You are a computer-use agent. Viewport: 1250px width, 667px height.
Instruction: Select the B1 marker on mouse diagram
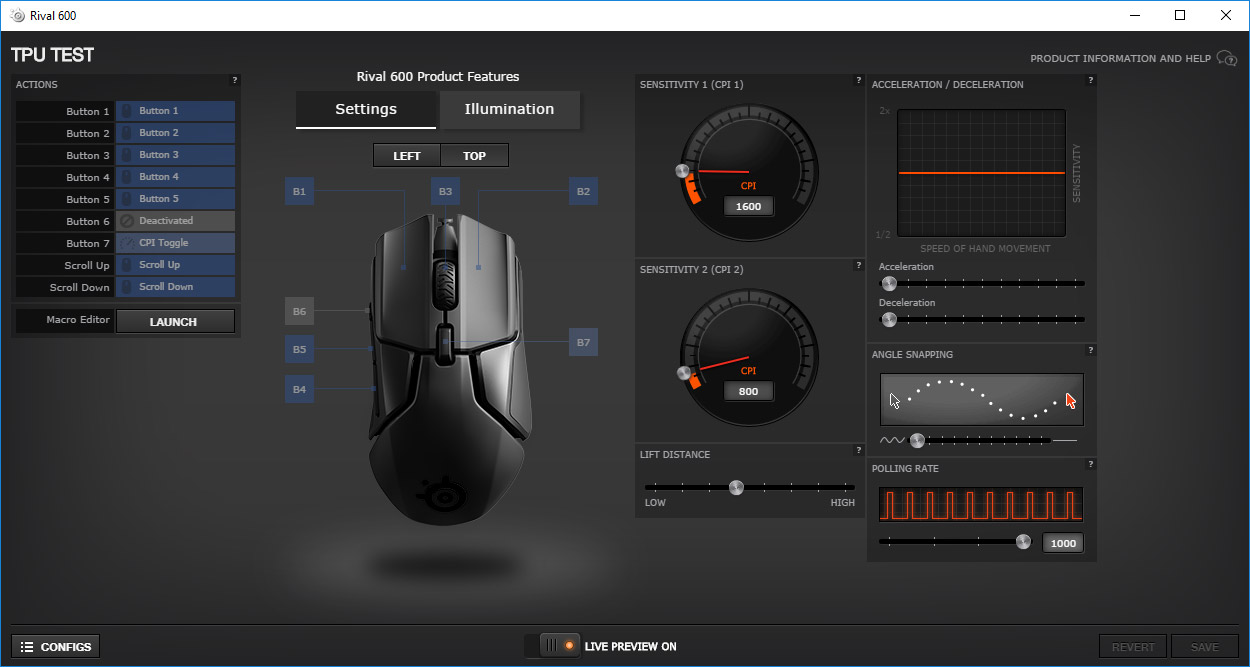(x=299, y=191)
